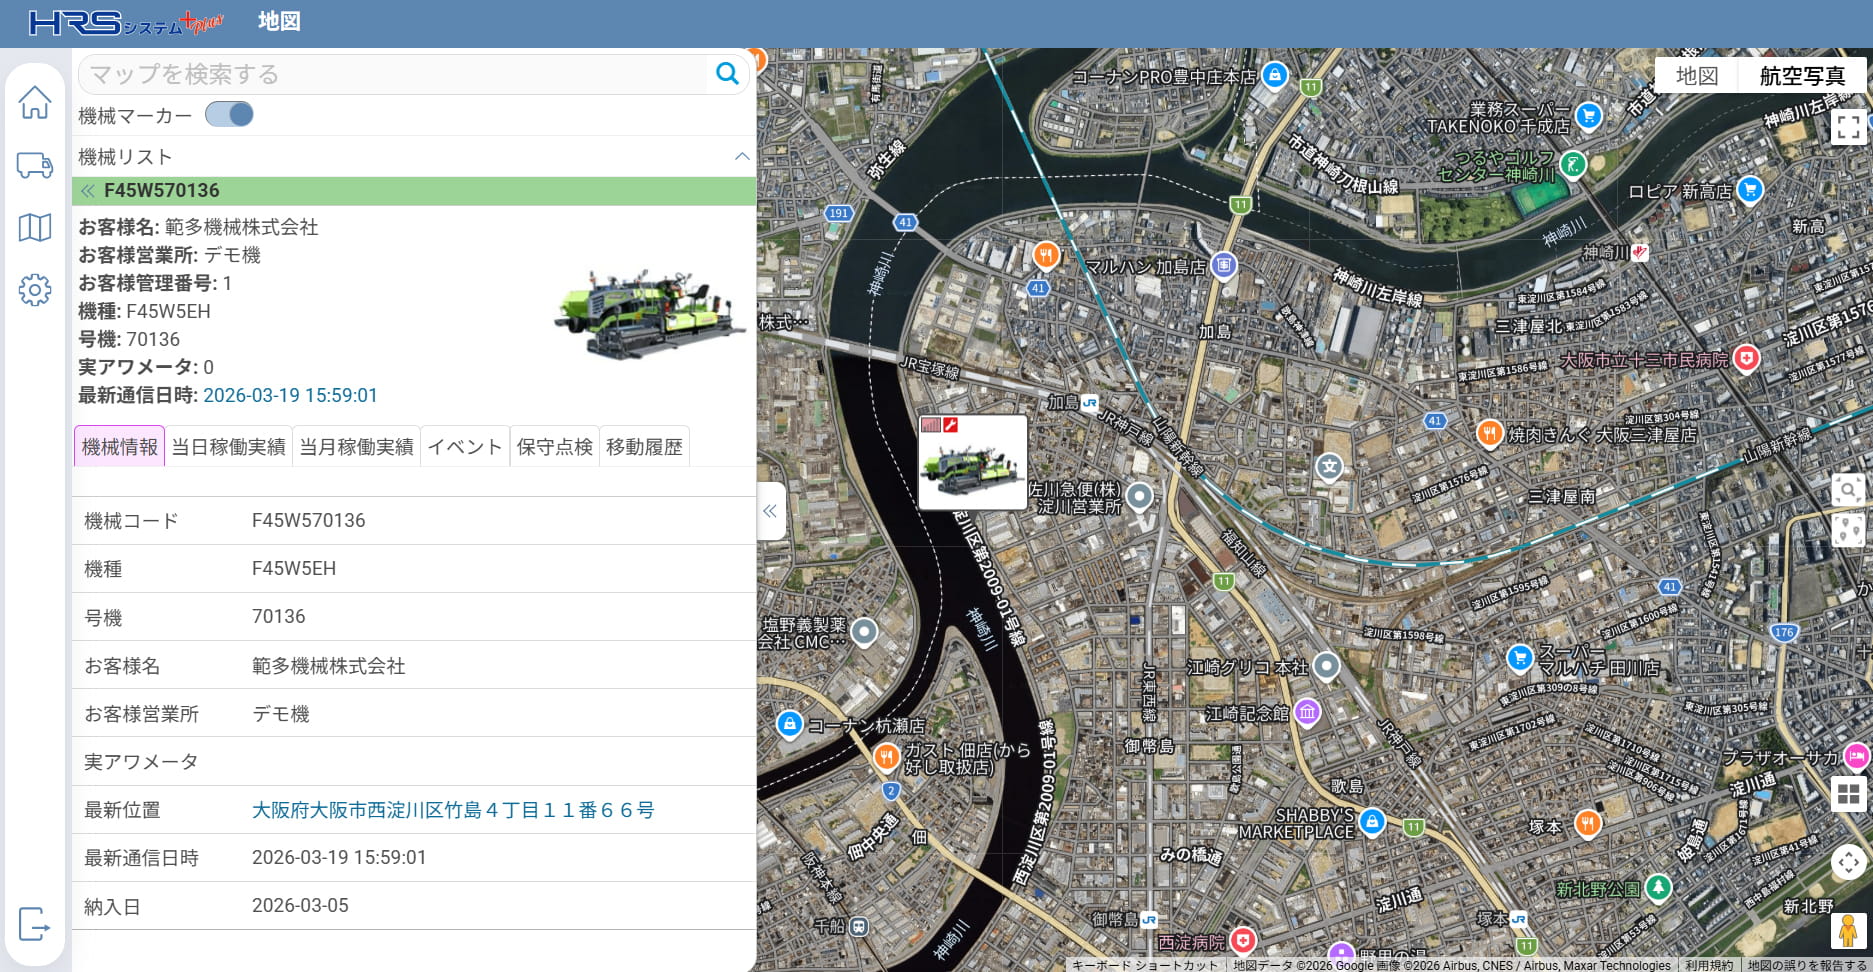Enter fullscreen map view
The width and height of the screenshot is (1873, 972).
1848,127
